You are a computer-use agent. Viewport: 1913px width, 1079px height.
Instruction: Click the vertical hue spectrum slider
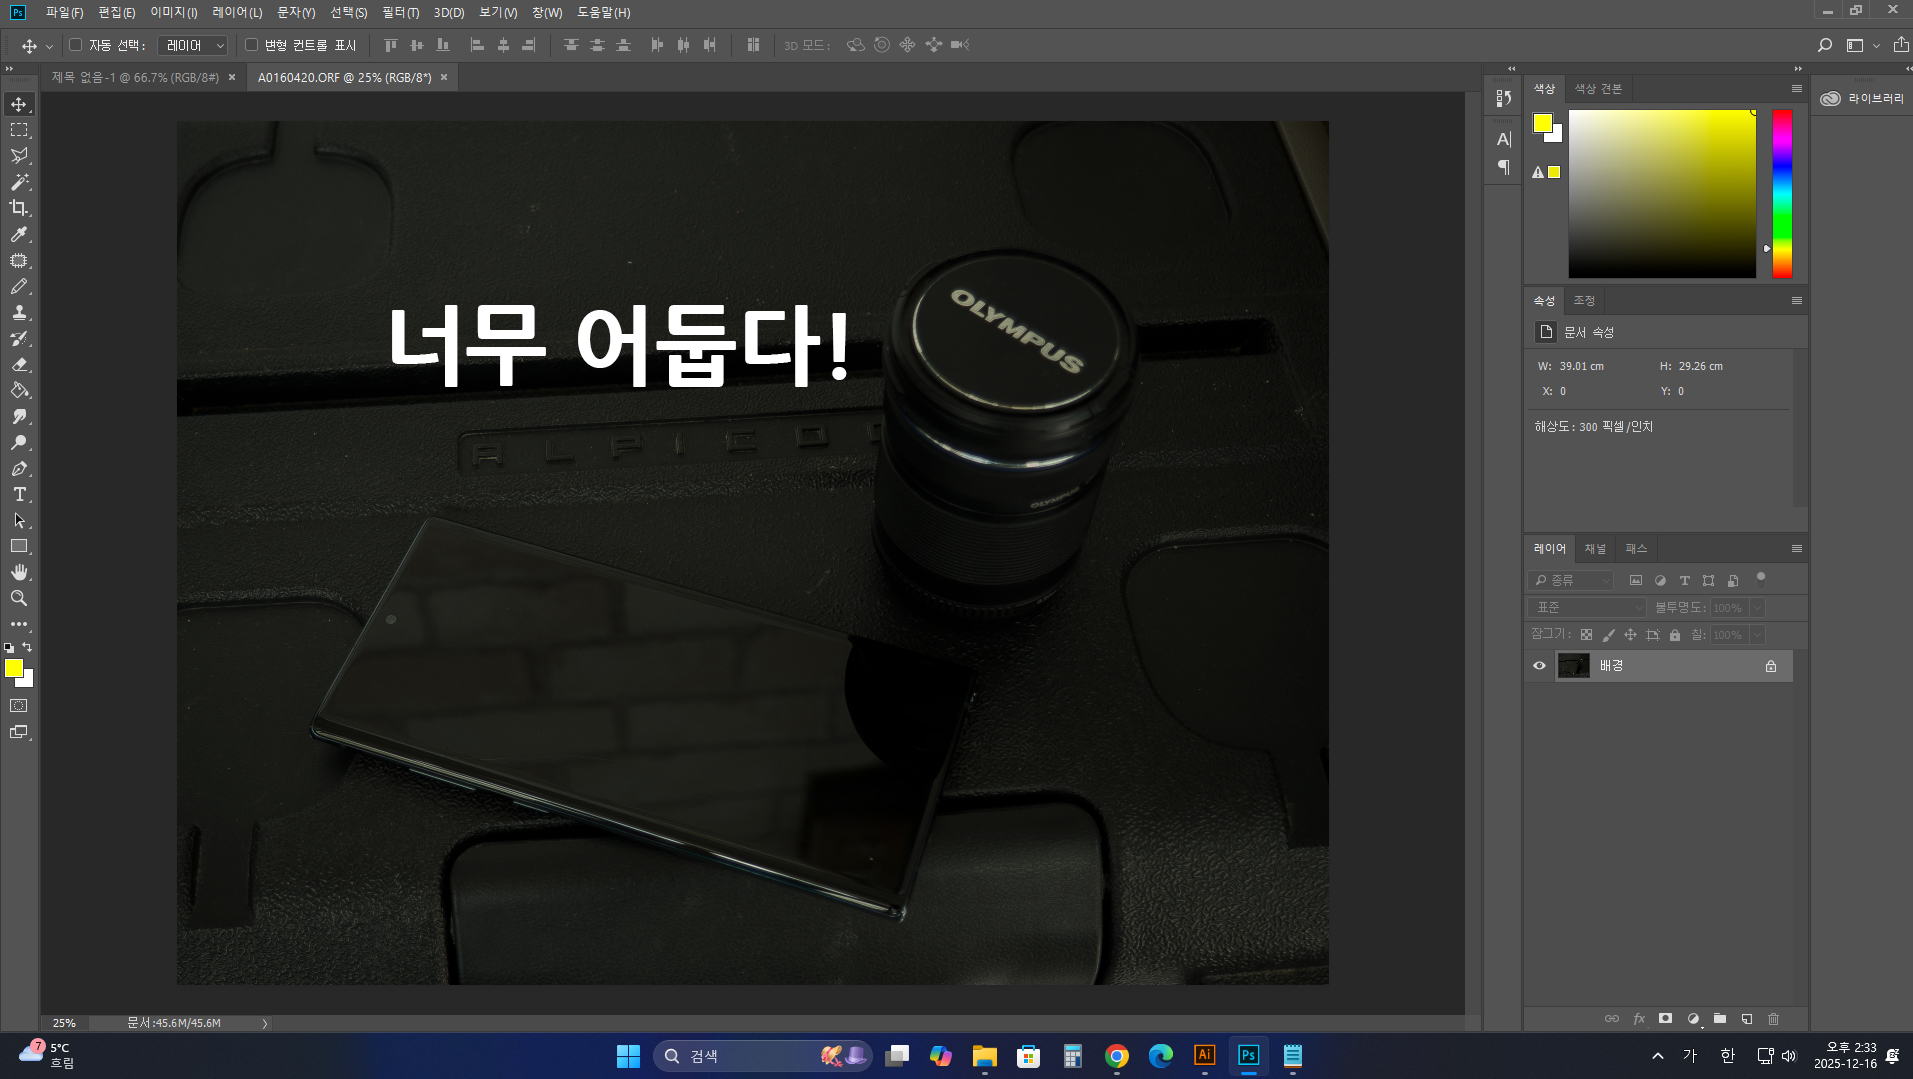click(x=1782, y=194)
